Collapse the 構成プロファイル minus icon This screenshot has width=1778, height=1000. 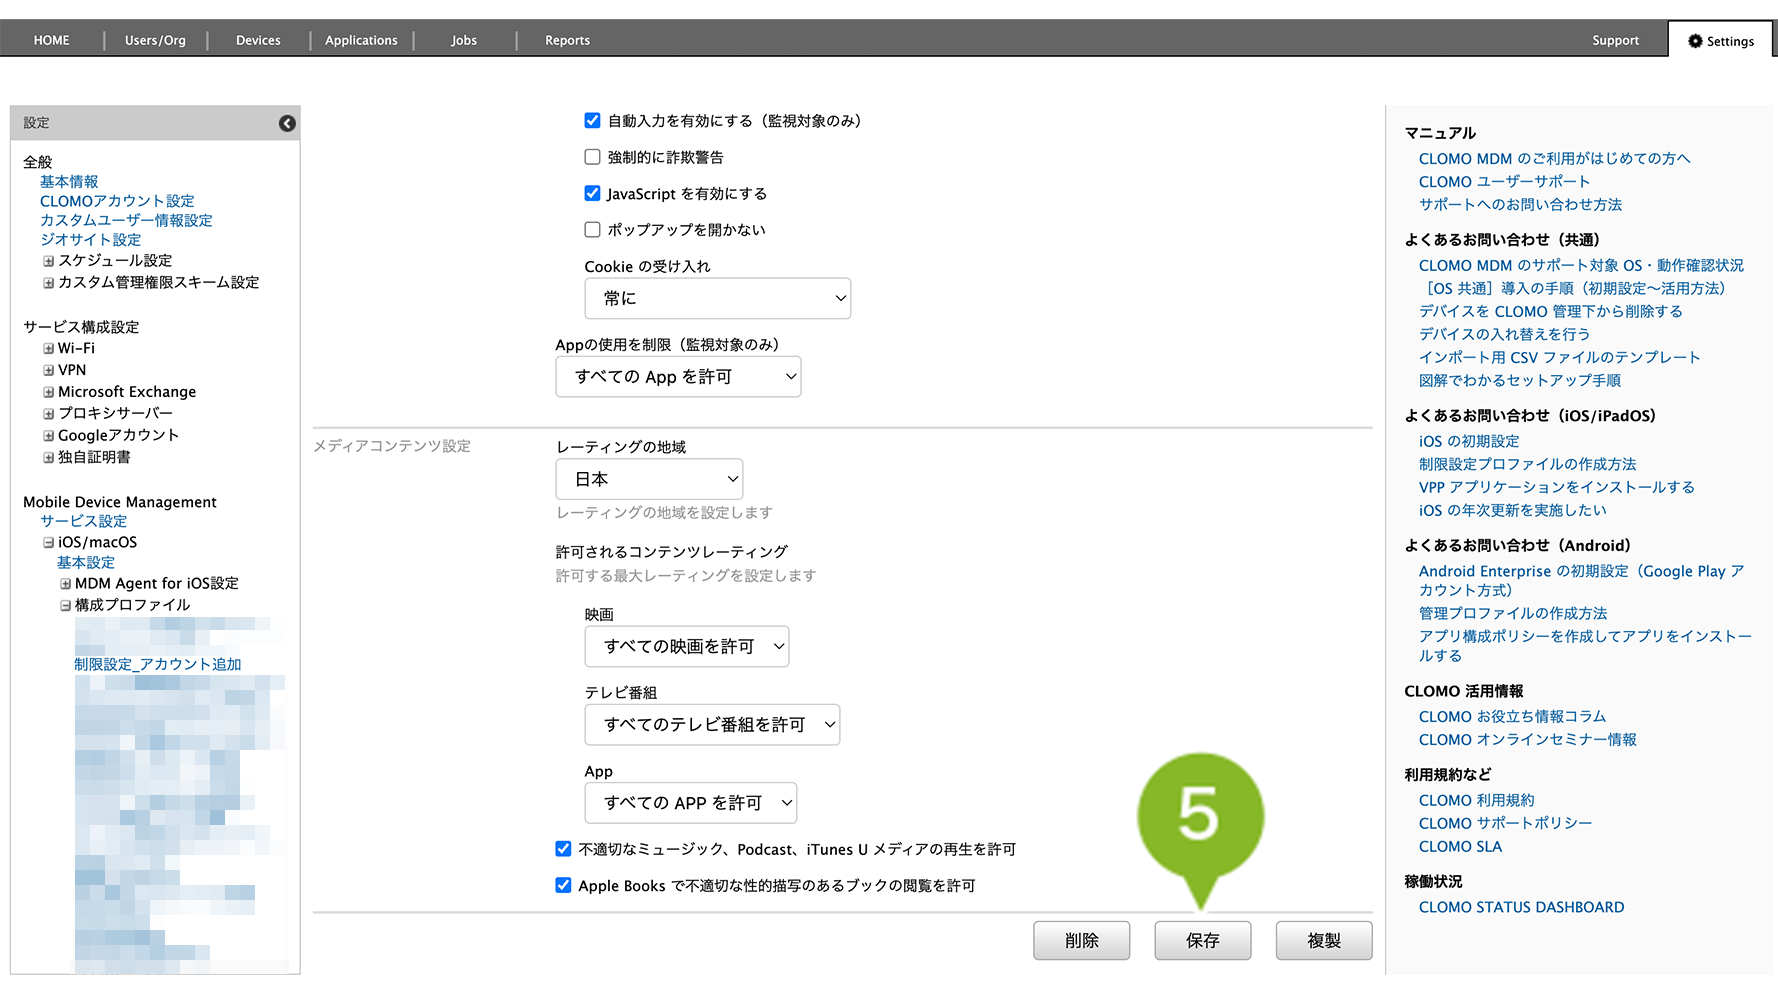coord(65,606)
